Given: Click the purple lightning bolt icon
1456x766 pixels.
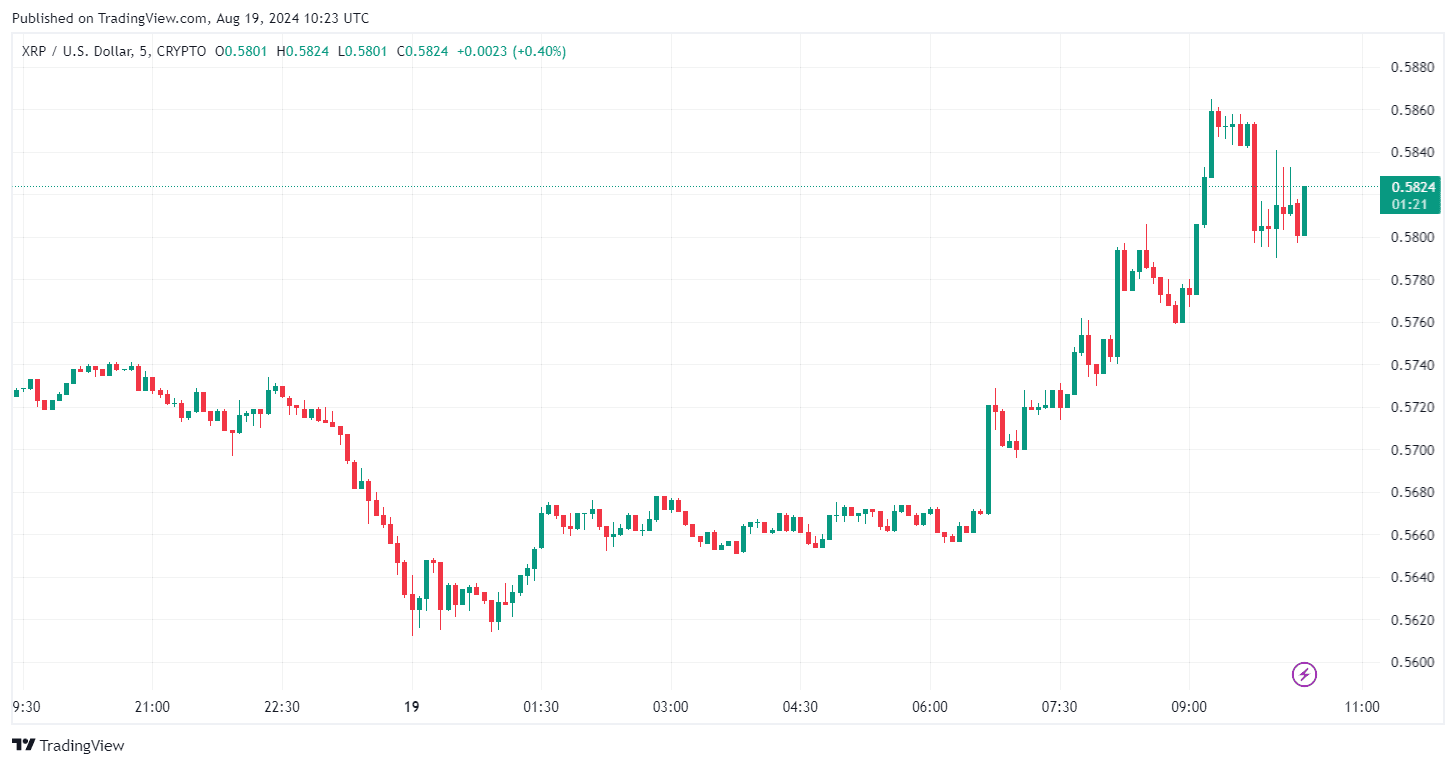Looking at the screenshot, I should pos(1305,674).
